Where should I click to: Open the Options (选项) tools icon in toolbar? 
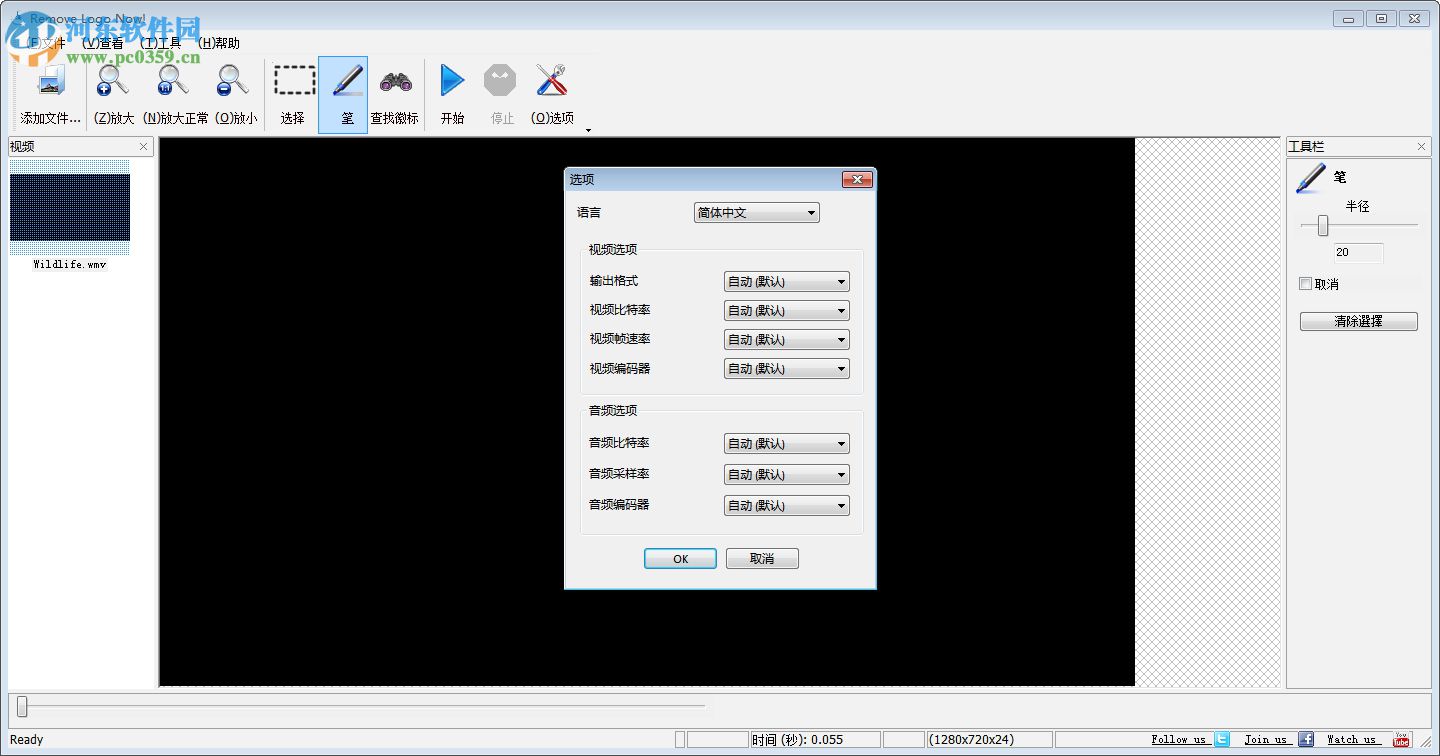[x=552, y=80]
